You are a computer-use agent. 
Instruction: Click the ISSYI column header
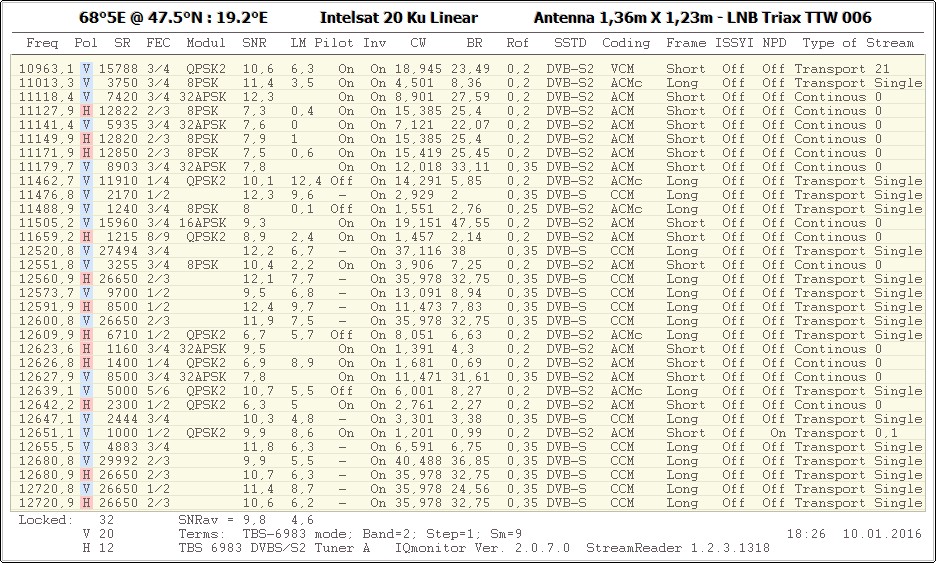coord(734,43)
